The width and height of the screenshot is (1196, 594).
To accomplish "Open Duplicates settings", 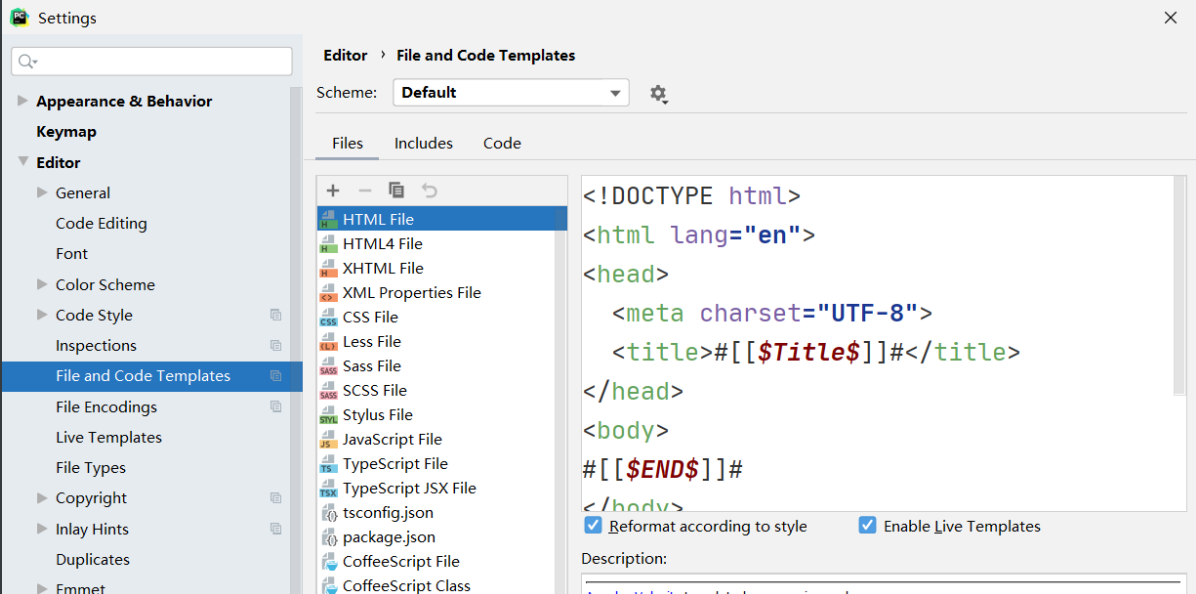I will [x=92, y=559].
